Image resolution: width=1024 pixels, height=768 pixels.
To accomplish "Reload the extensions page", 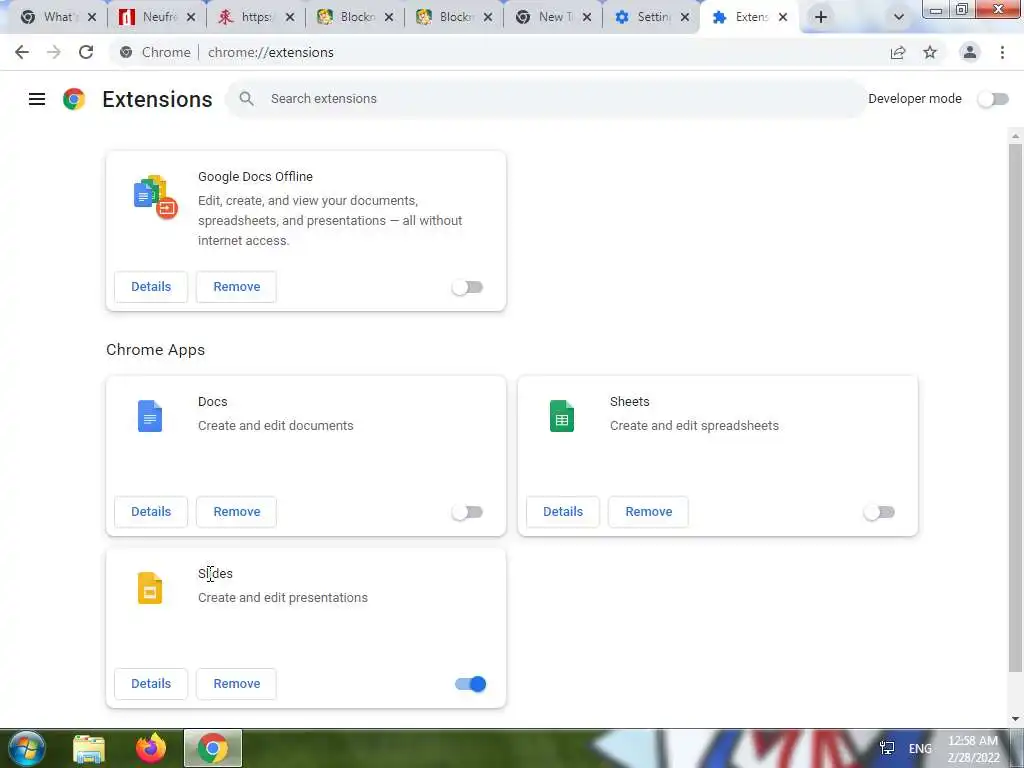I will point(86,52).
